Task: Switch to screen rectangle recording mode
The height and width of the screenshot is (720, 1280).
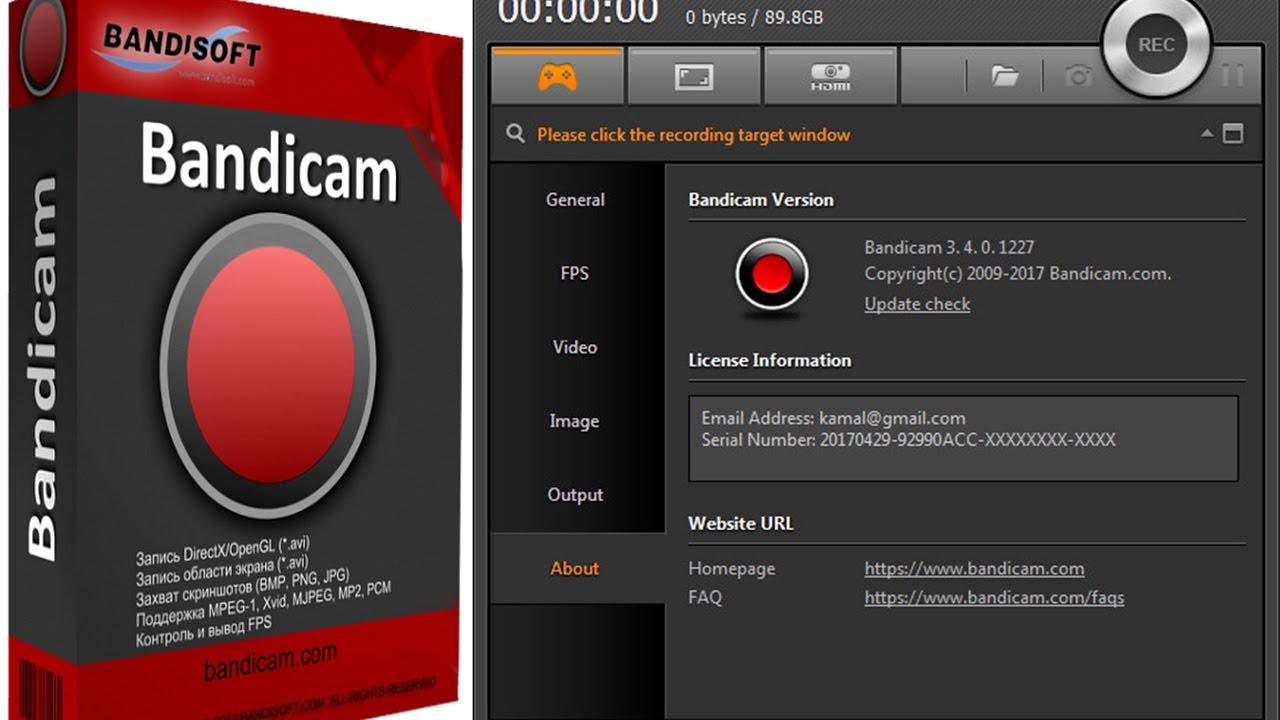Action: click(x=694, y=76)
